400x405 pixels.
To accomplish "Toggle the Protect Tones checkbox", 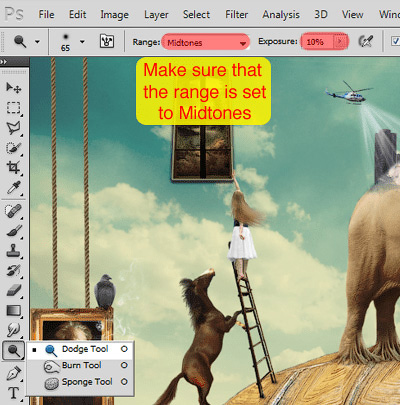I will 396,41.
